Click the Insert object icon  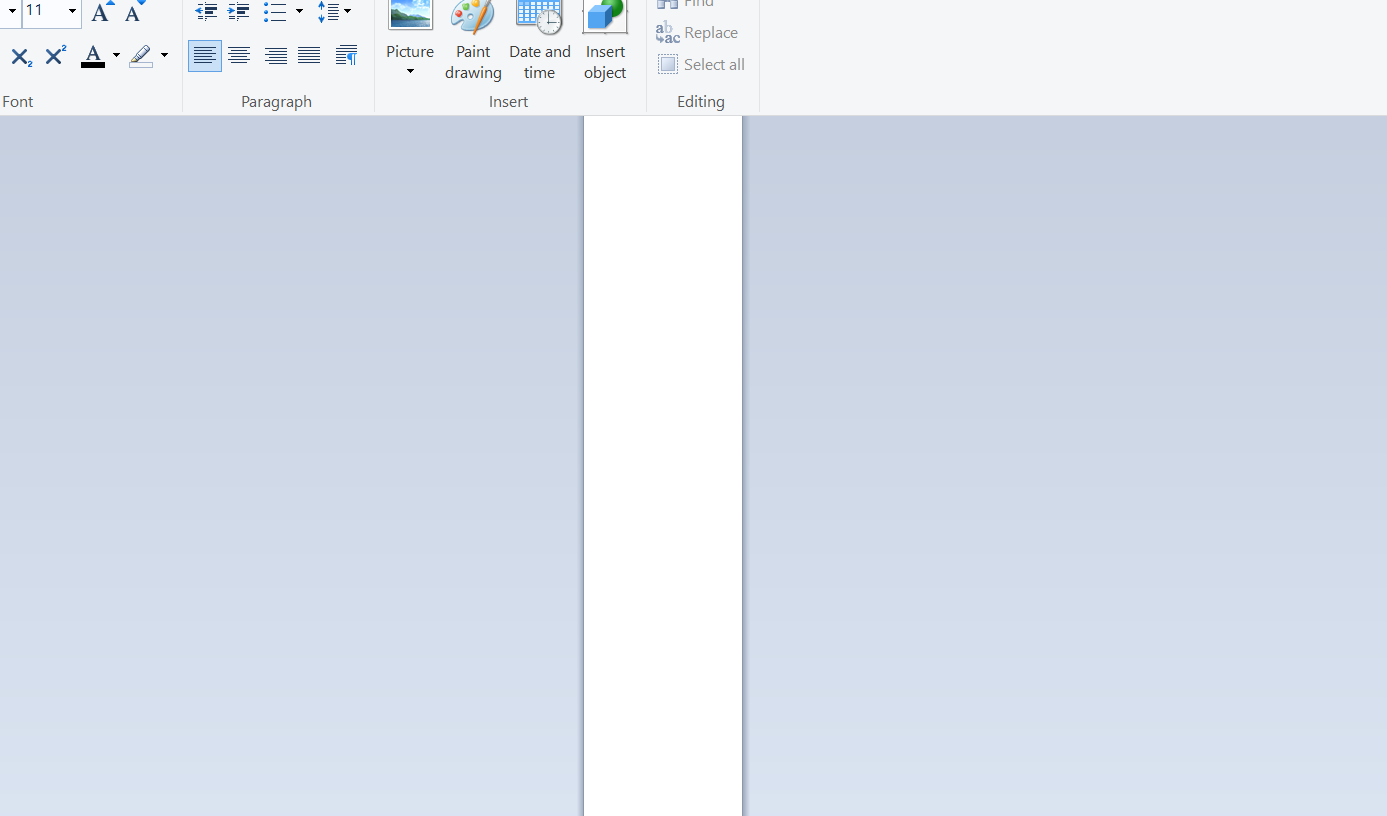[x=605, y=40]
